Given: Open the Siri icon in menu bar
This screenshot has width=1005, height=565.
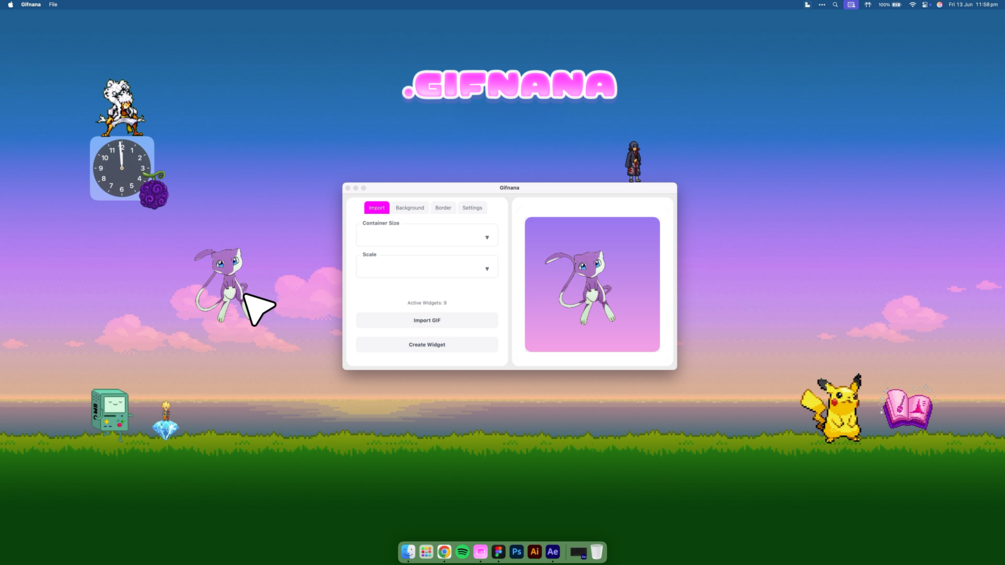Looking at the screenshot, I should click(940, 4).
